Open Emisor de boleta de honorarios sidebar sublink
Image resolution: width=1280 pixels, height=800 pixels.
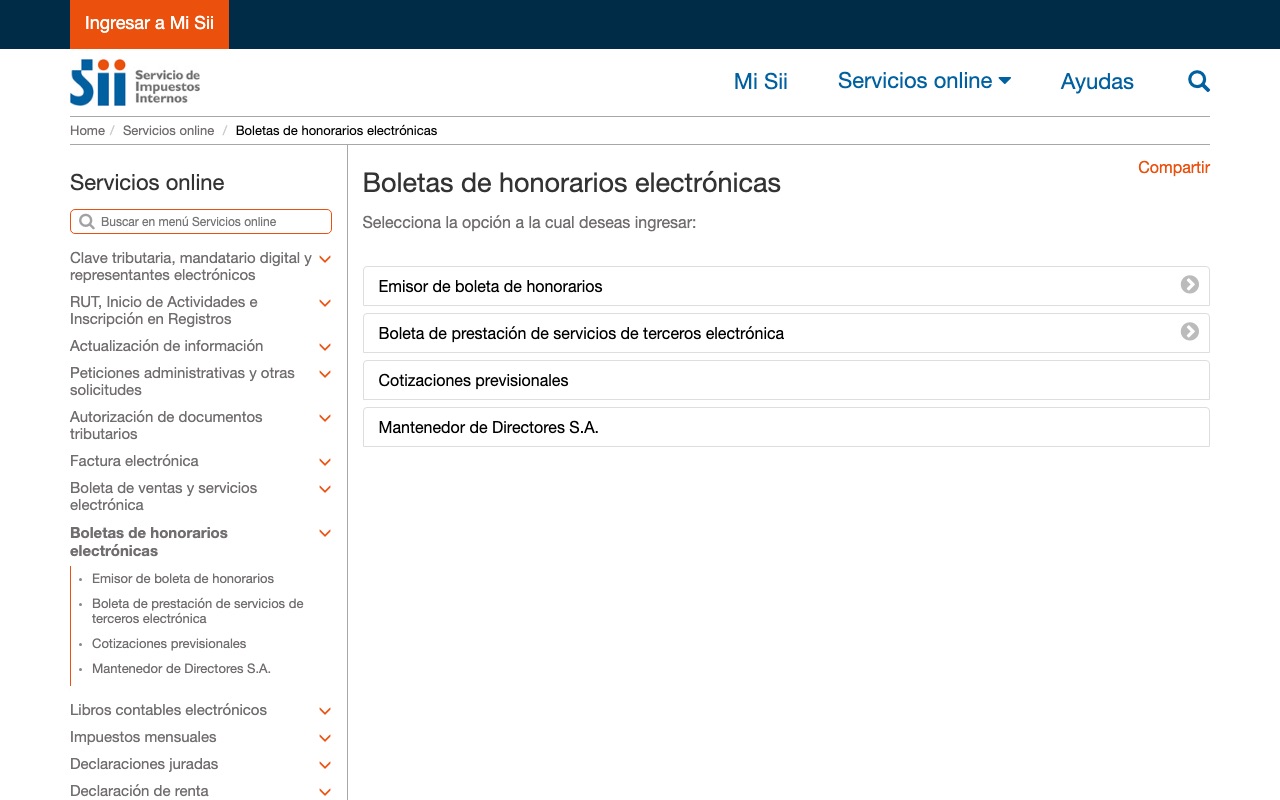point(183,578)
